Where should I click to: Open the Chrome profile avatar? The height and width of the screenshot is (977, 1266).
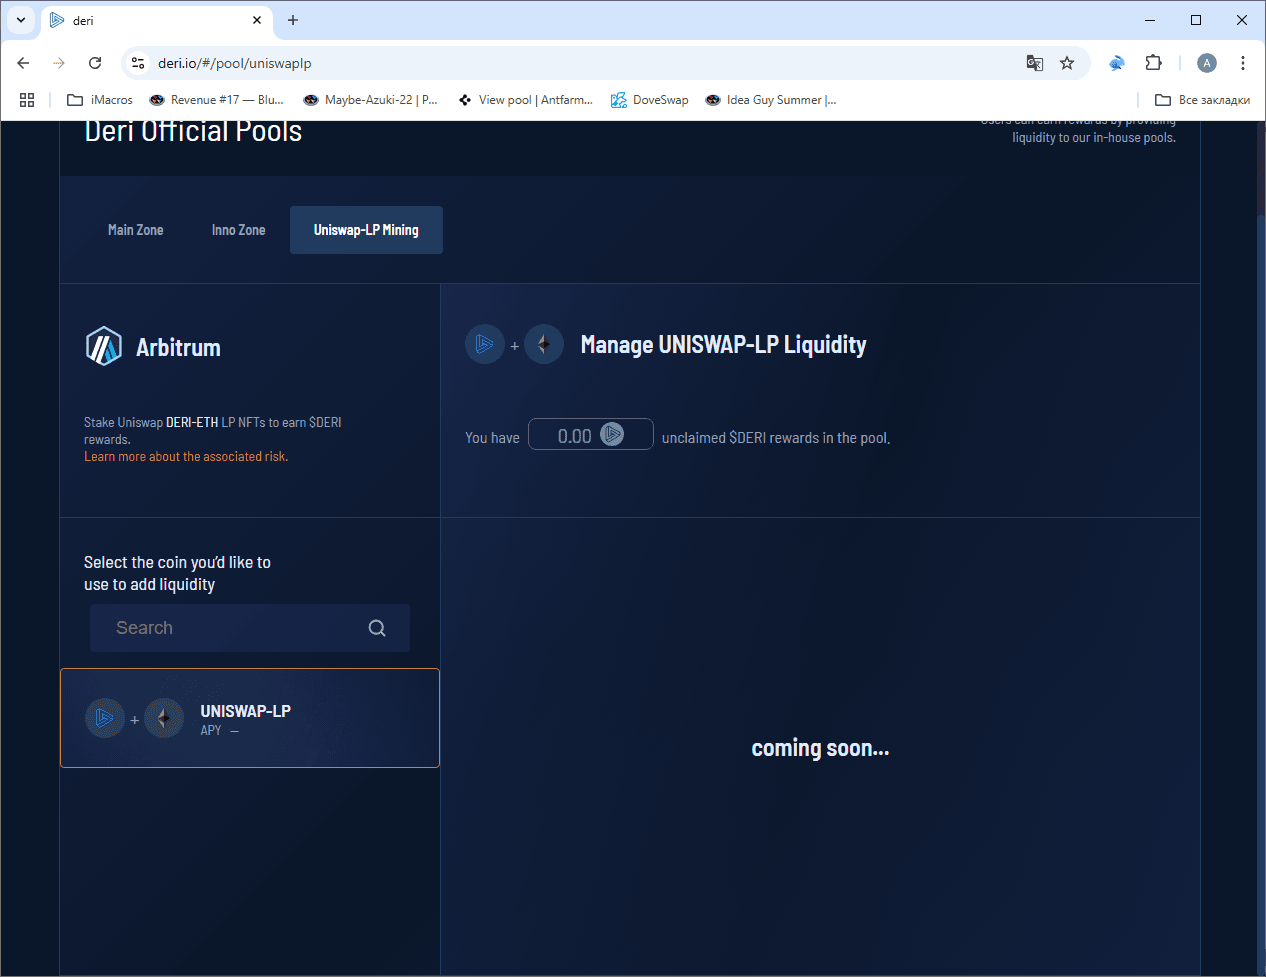1207,63
